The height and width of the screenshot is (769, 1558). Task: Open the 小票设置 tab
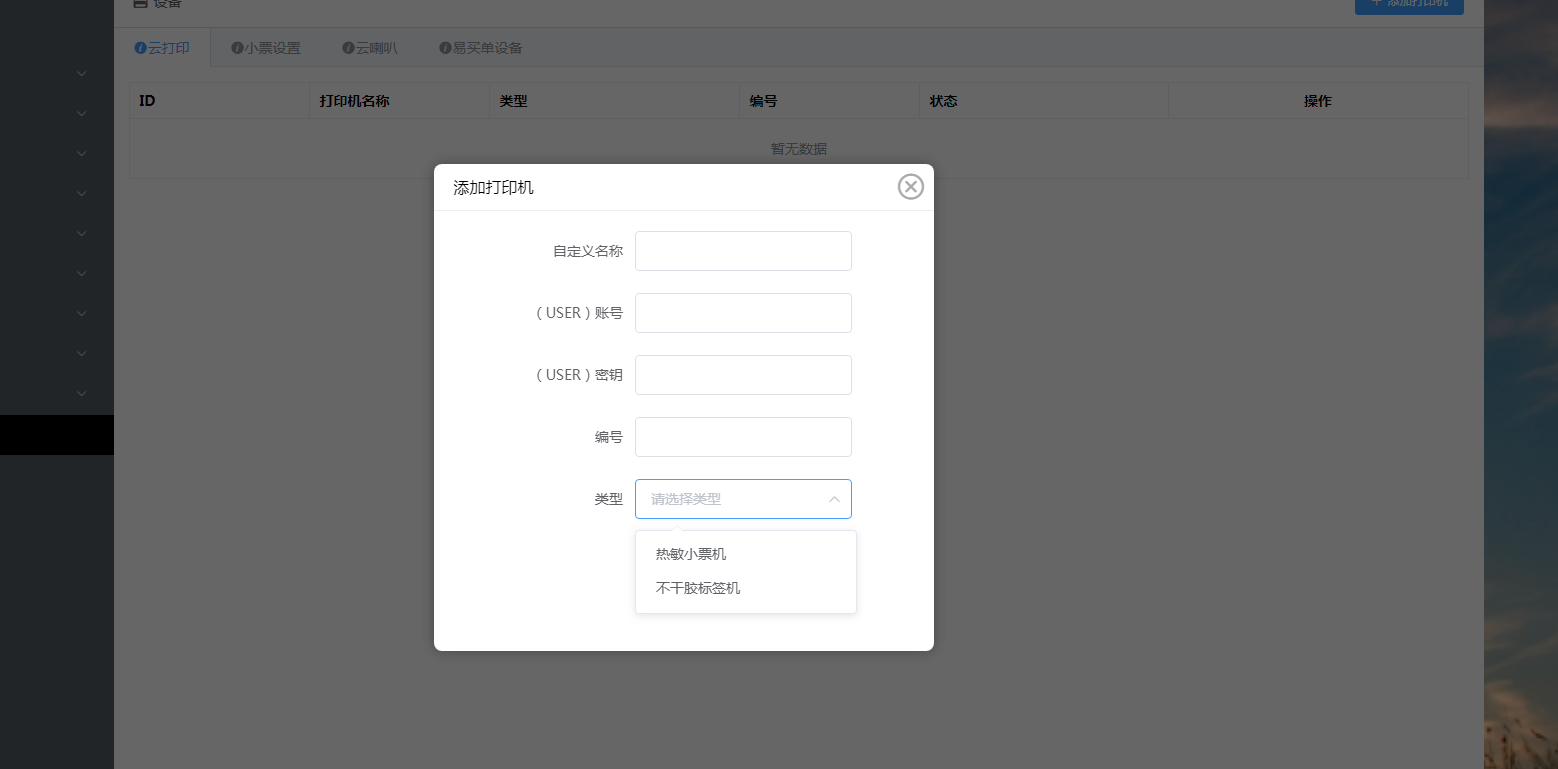pyautogui.click(x=265, y=47)
